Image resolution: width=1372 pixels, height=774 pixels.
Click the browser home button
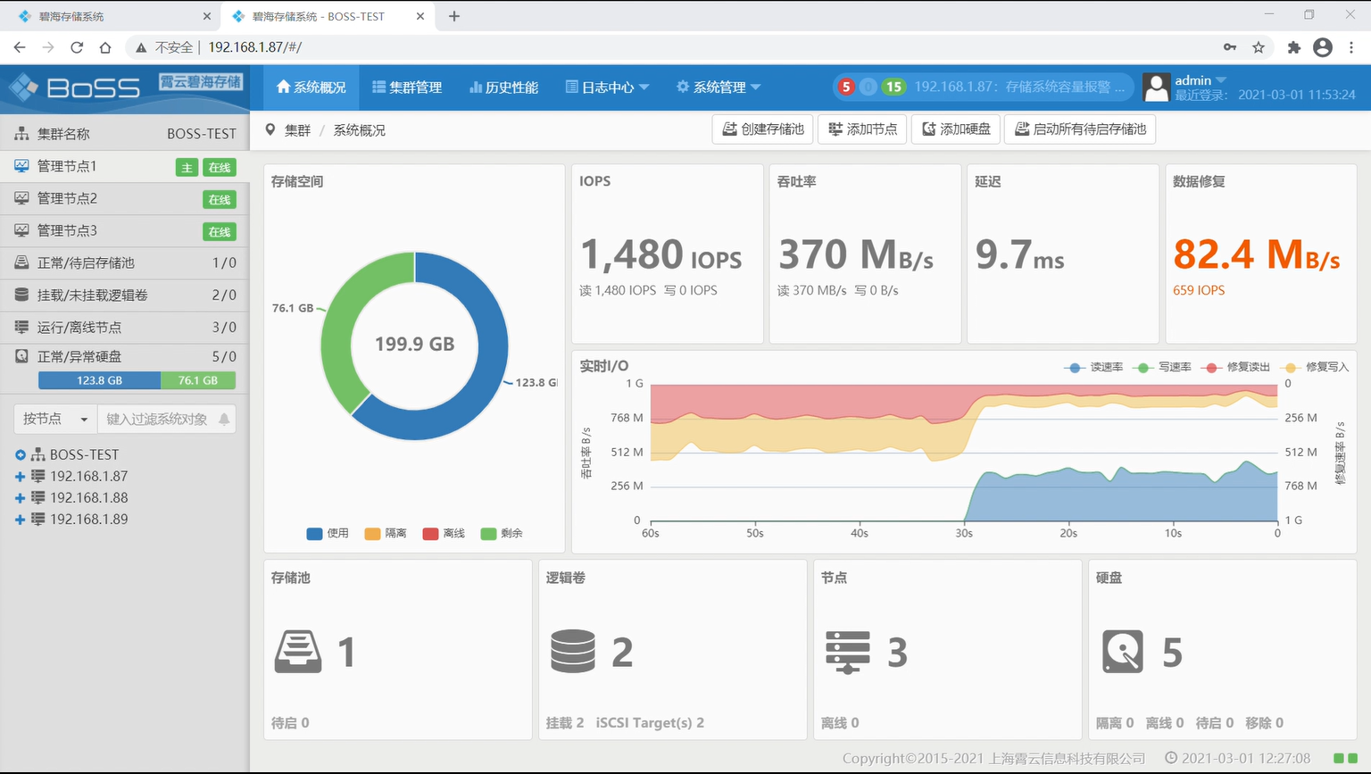[x=105, y=47]
